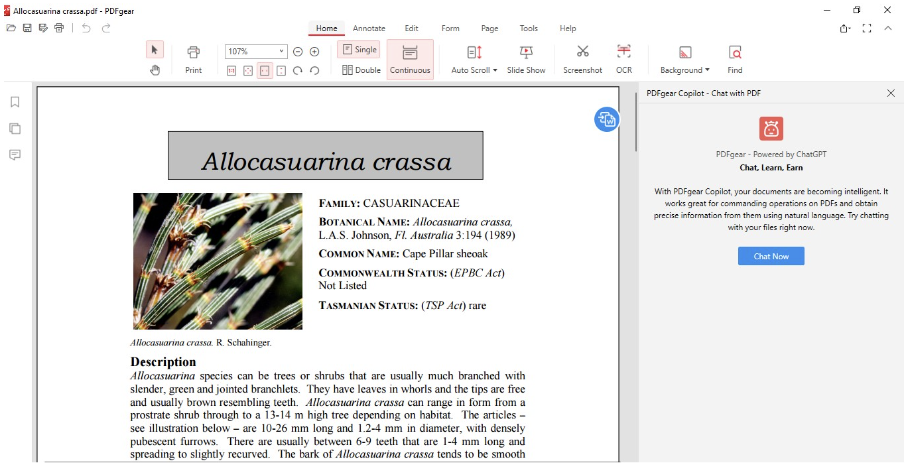The height and width of the screenshot is (464, 908).
Task: Select the hand pan tool
Action: pyautogui.click(x=155, y=70)
